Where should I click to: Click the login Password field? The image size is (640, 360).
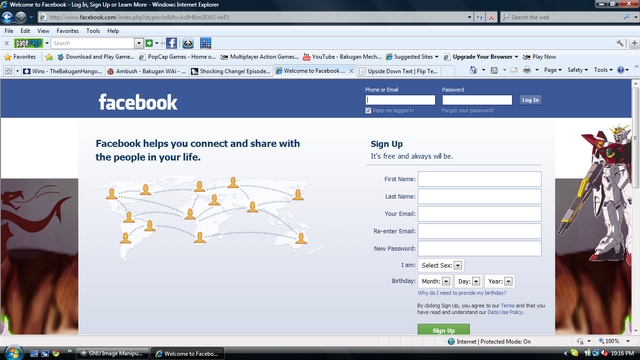coord(477,100)
